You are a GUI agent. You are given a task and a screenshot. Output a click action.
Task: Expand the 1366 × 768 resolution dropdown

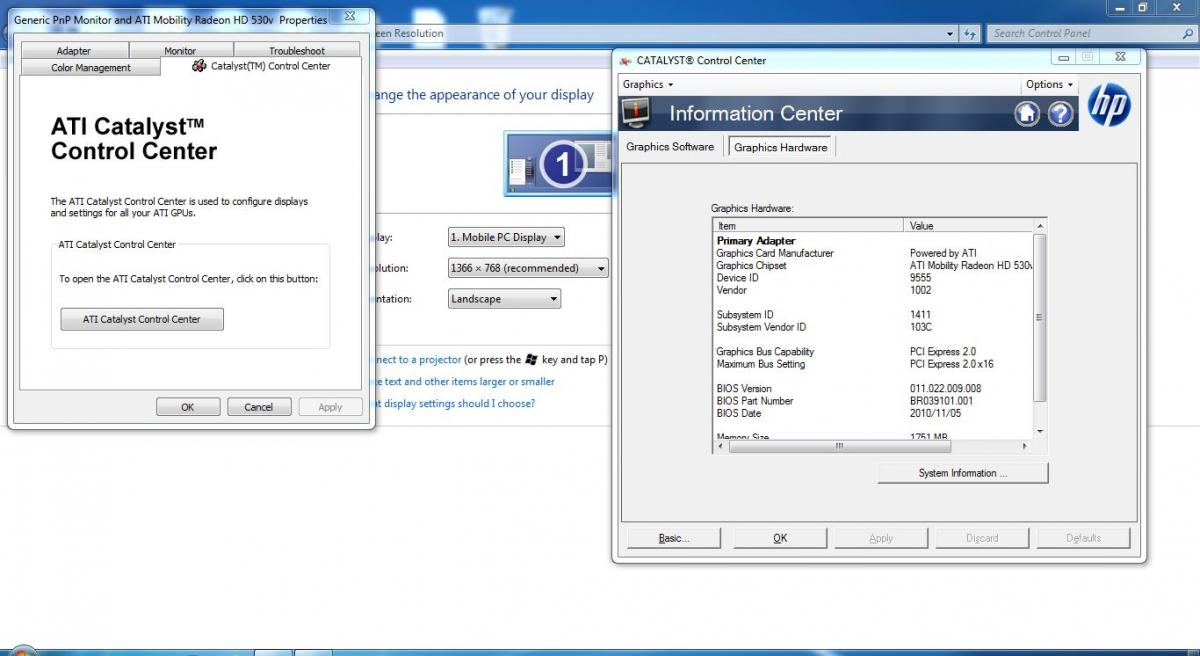coord(528,268)
